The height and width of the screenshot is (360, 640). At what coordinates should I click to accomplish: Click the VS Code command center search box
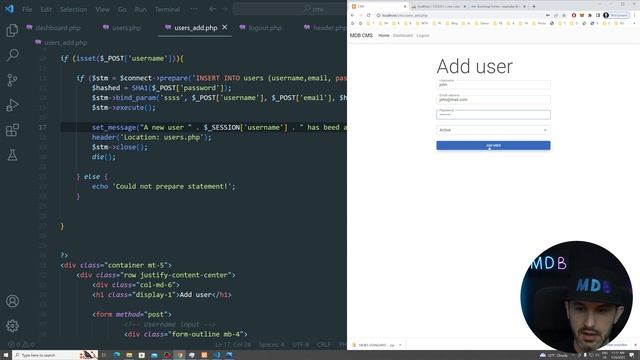(x=290, y=9)
